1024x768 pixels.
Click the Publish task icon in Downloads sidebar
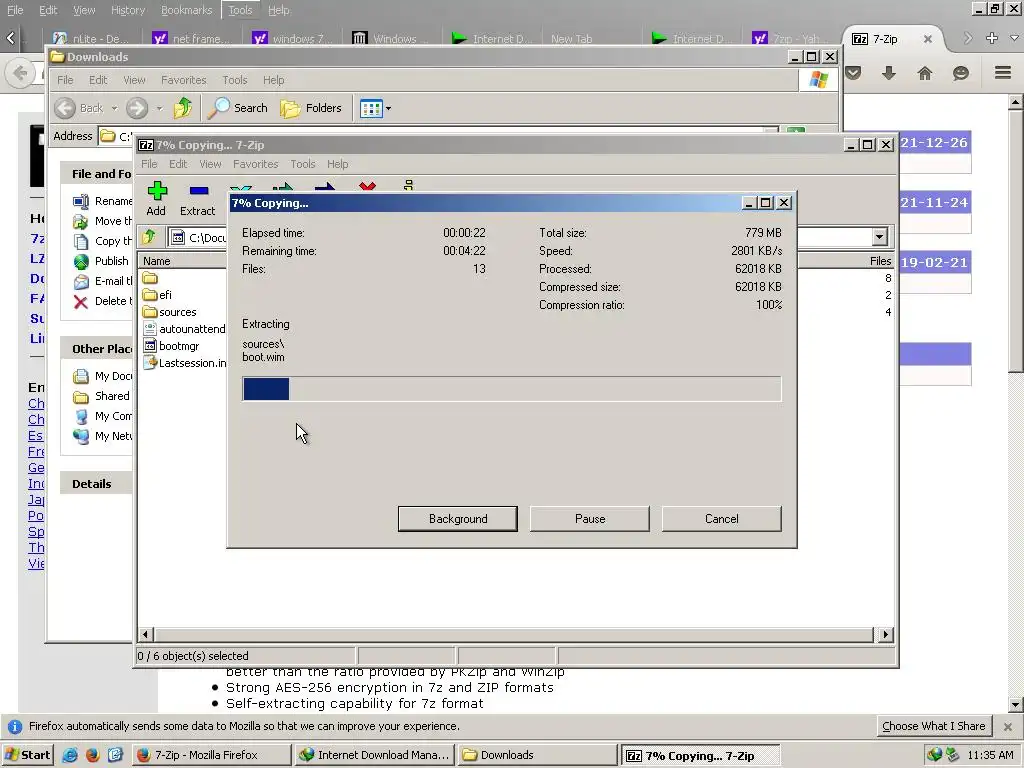[81, 261]
